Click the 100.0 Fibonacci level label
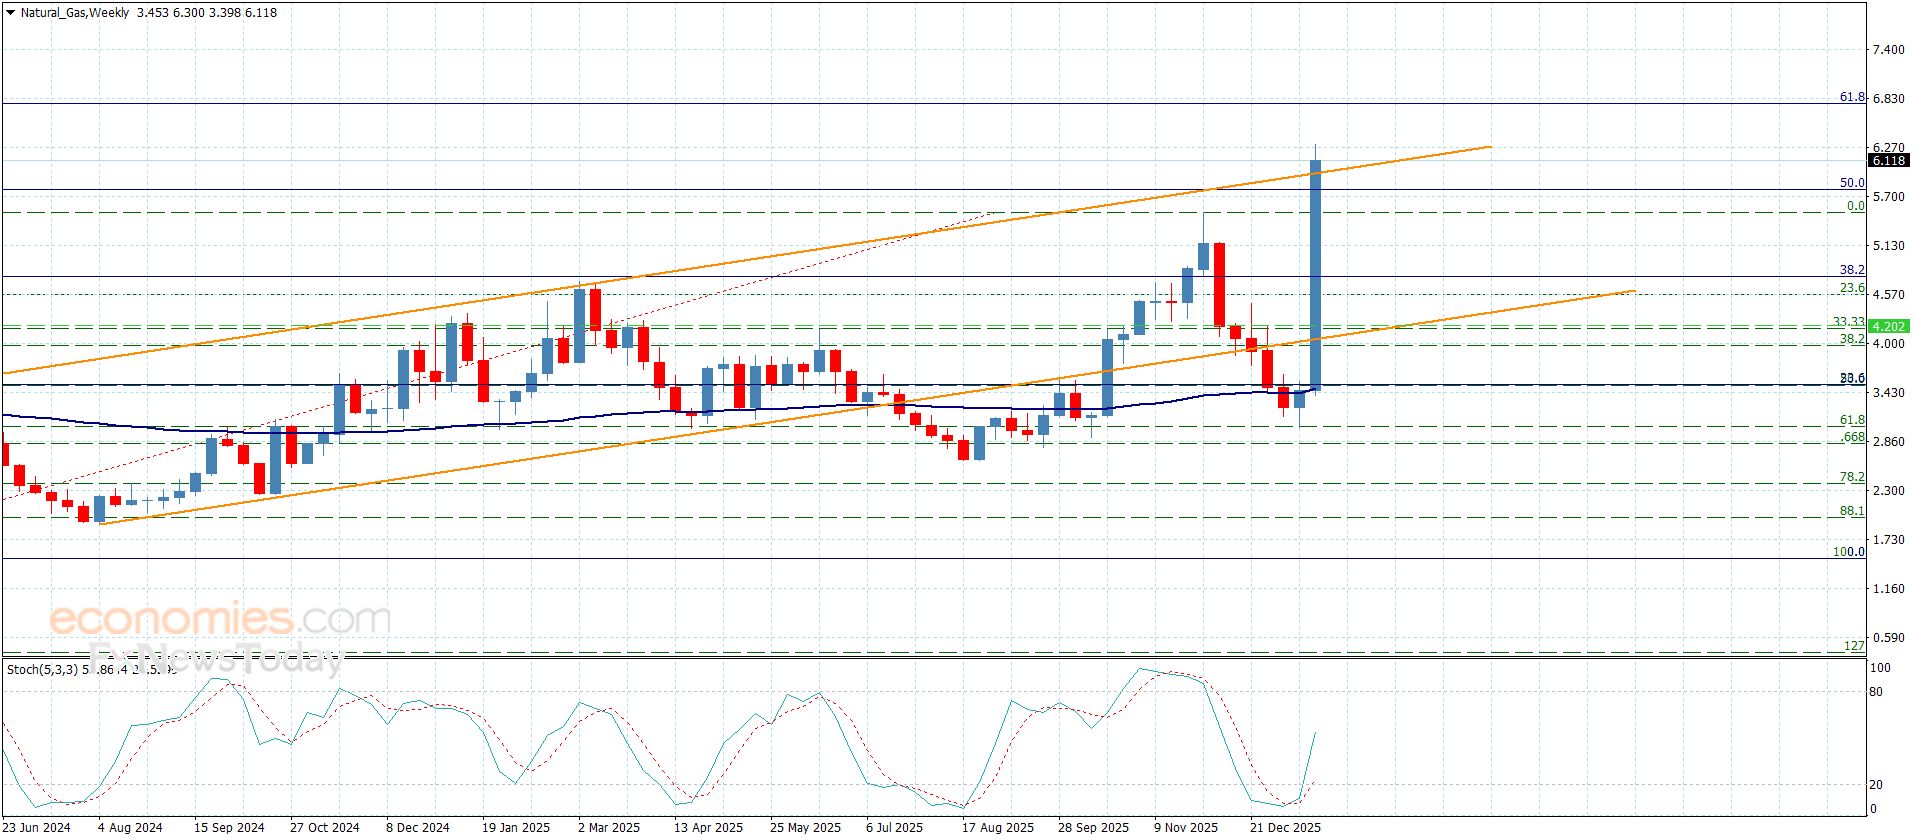 (x=1848, y=552)
